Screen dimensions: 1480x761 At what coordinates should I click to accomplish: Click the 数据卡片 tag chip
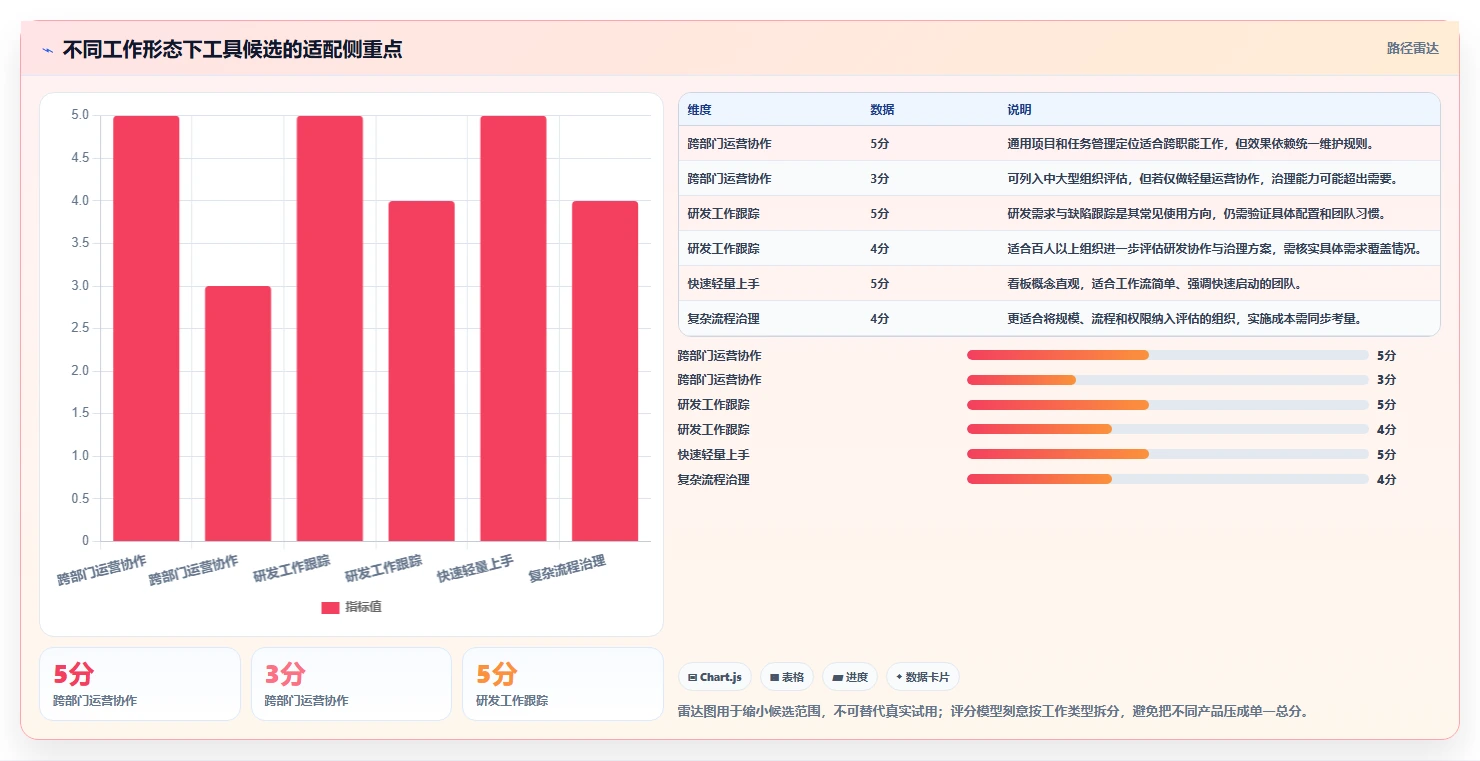[923, 677]
